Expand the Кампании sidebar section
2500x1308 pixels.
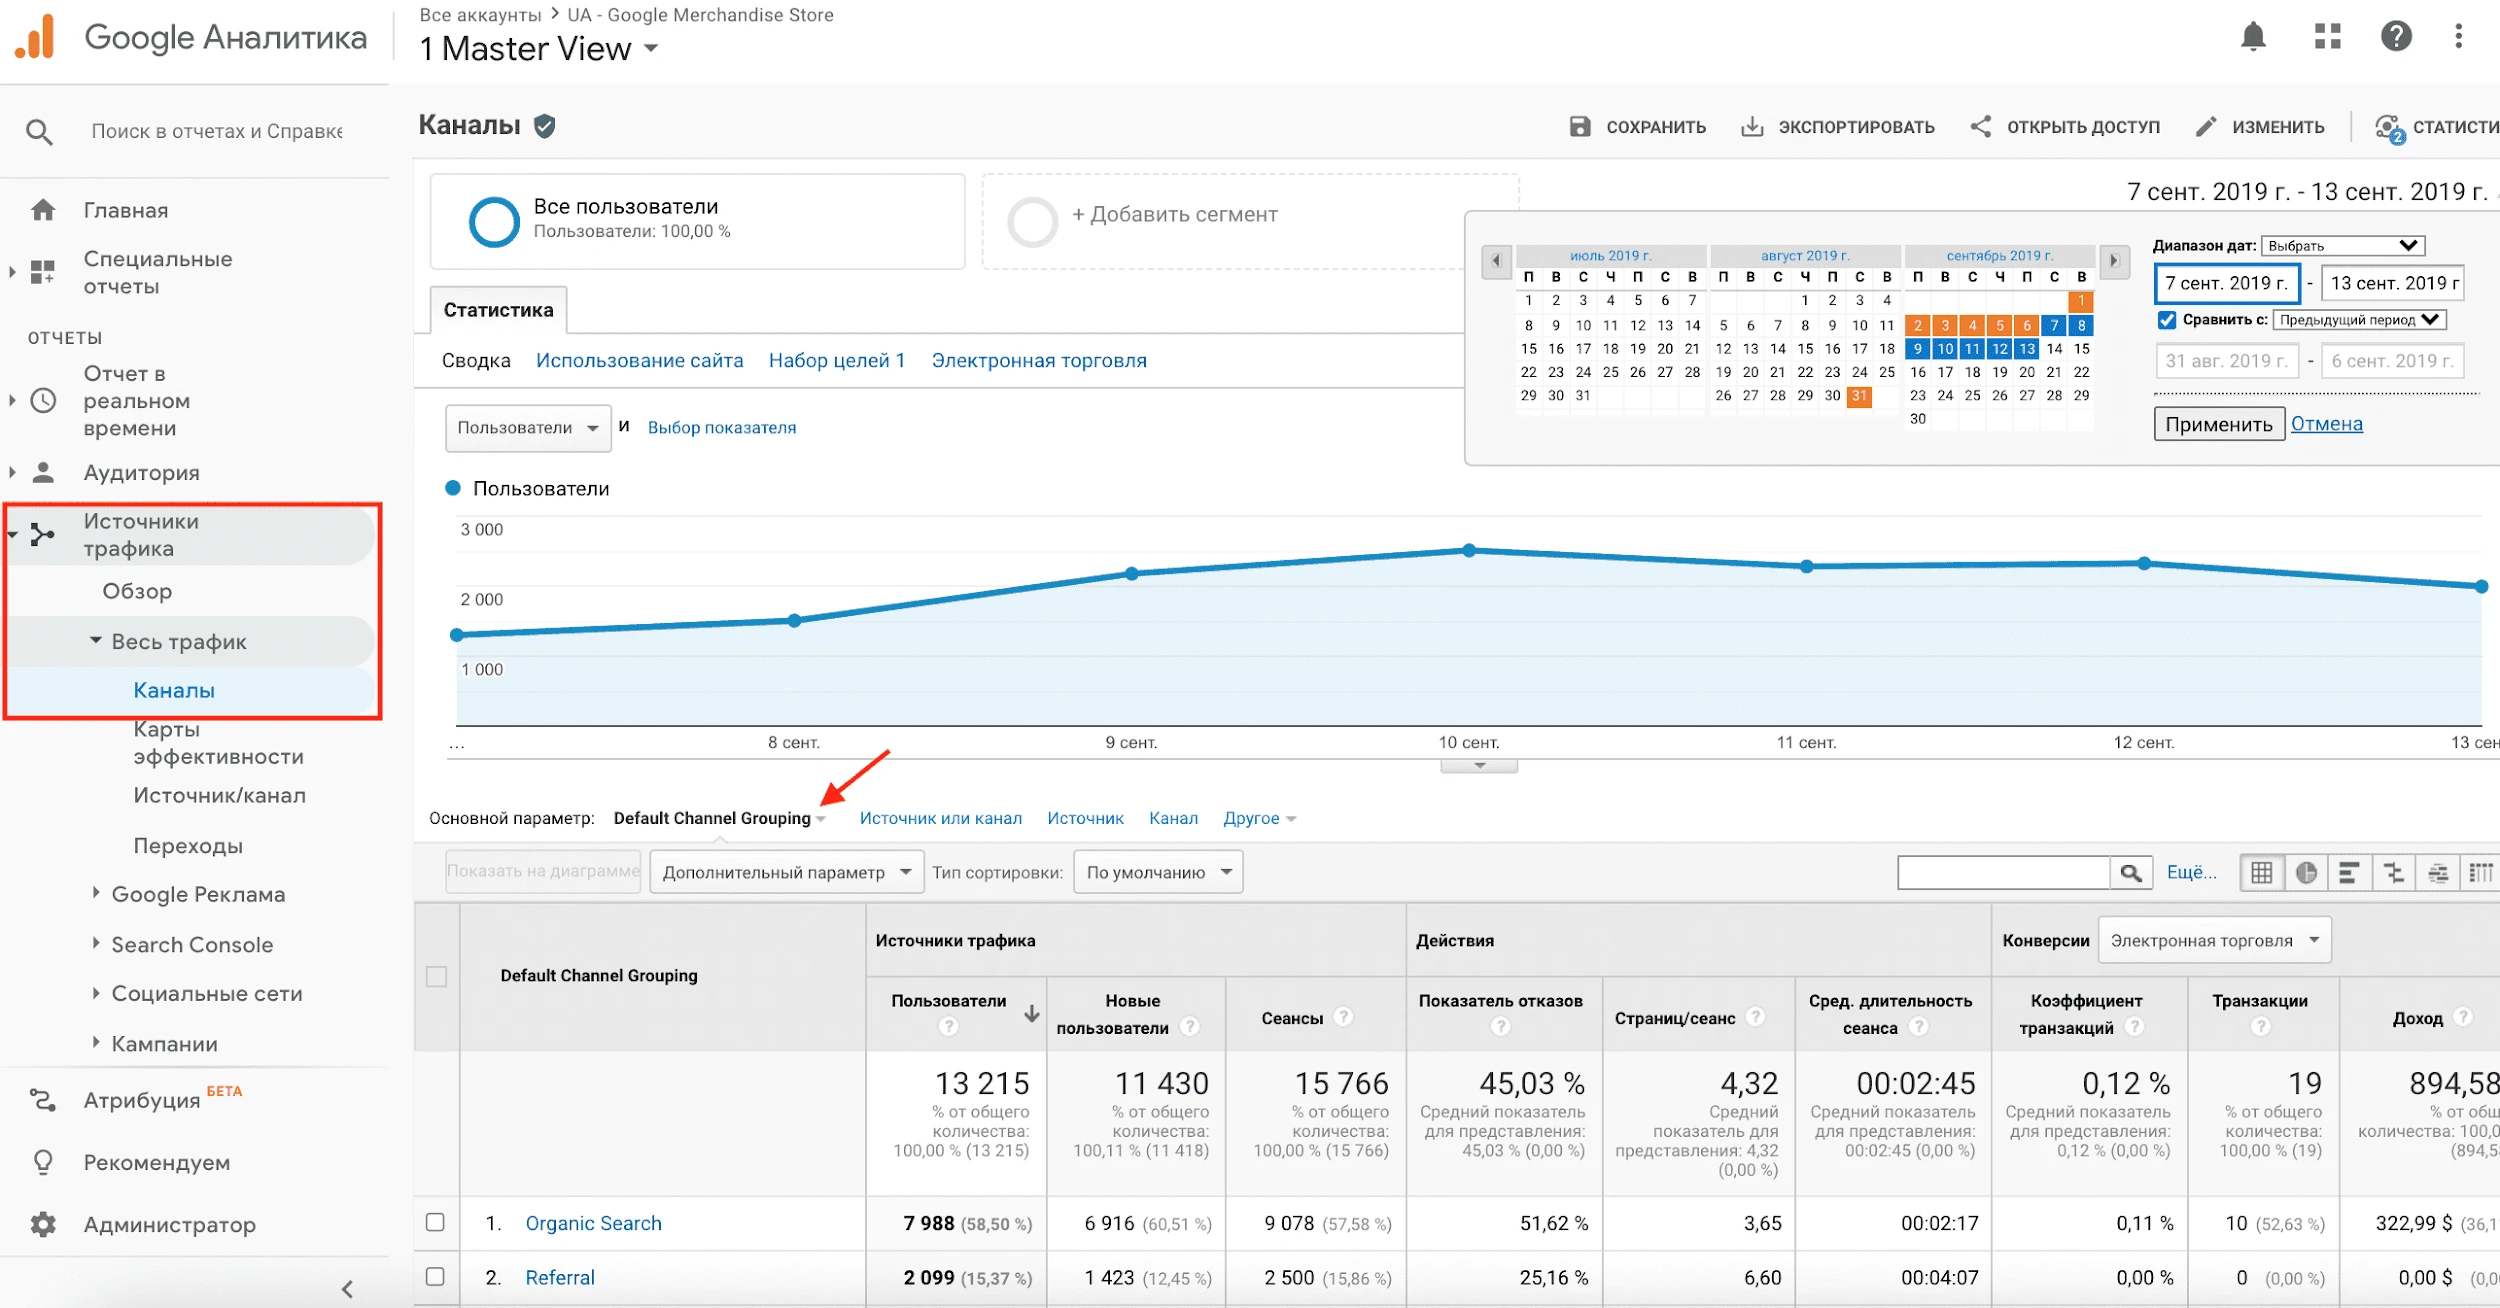96,1042
